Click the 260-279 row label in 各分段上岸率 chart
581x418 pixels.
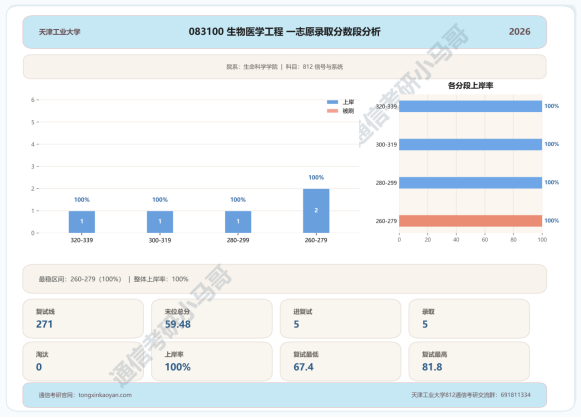click(386, 221)
